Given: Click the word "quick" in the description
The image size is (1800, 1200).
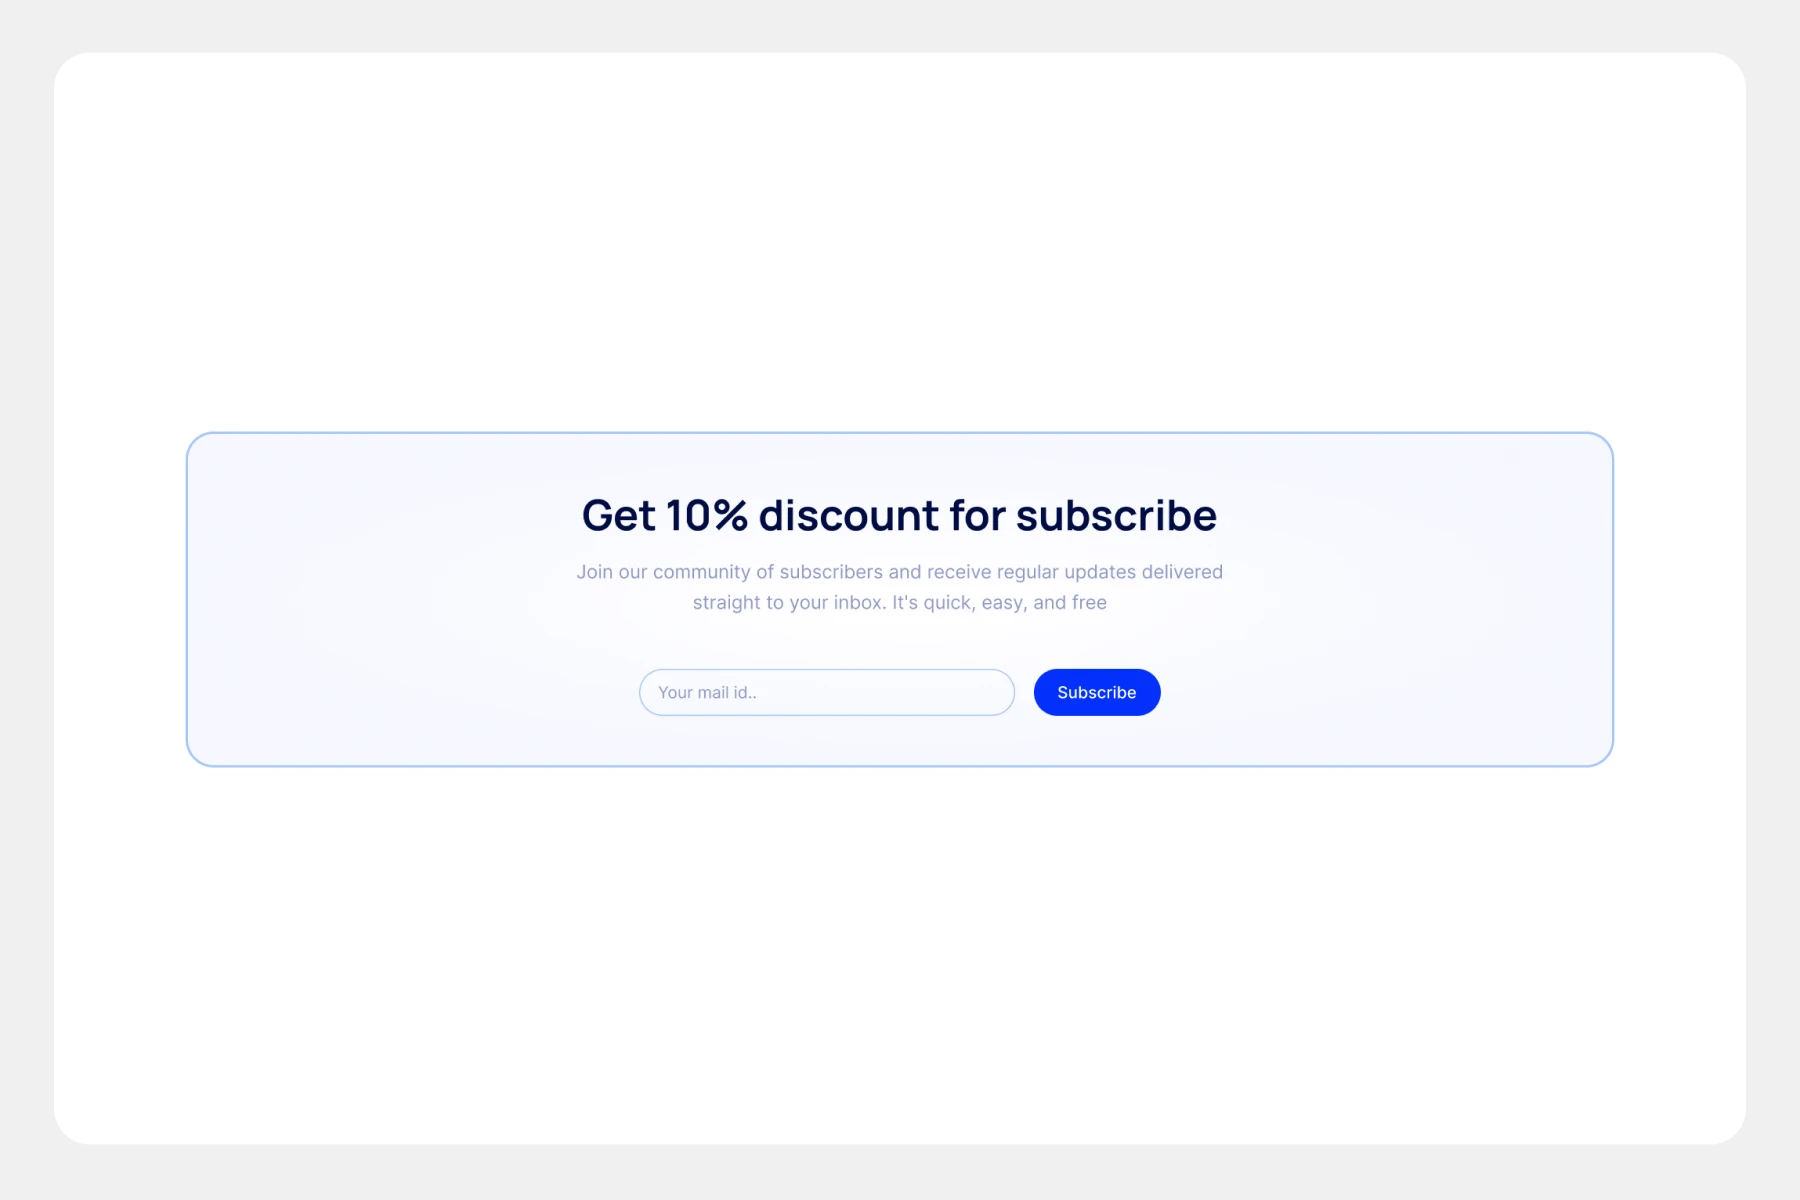Looking at the screenshot, I should pos(947,603).
